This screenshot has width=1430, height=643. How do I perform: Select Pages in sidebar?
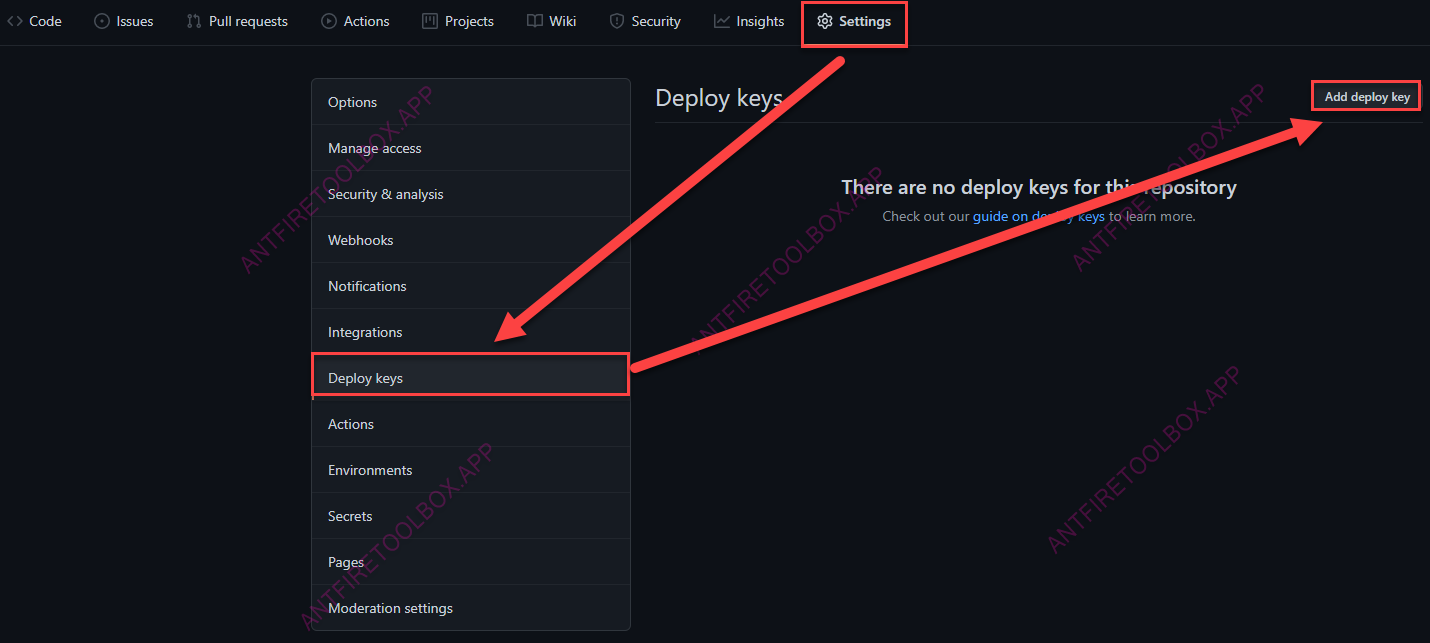471,562
